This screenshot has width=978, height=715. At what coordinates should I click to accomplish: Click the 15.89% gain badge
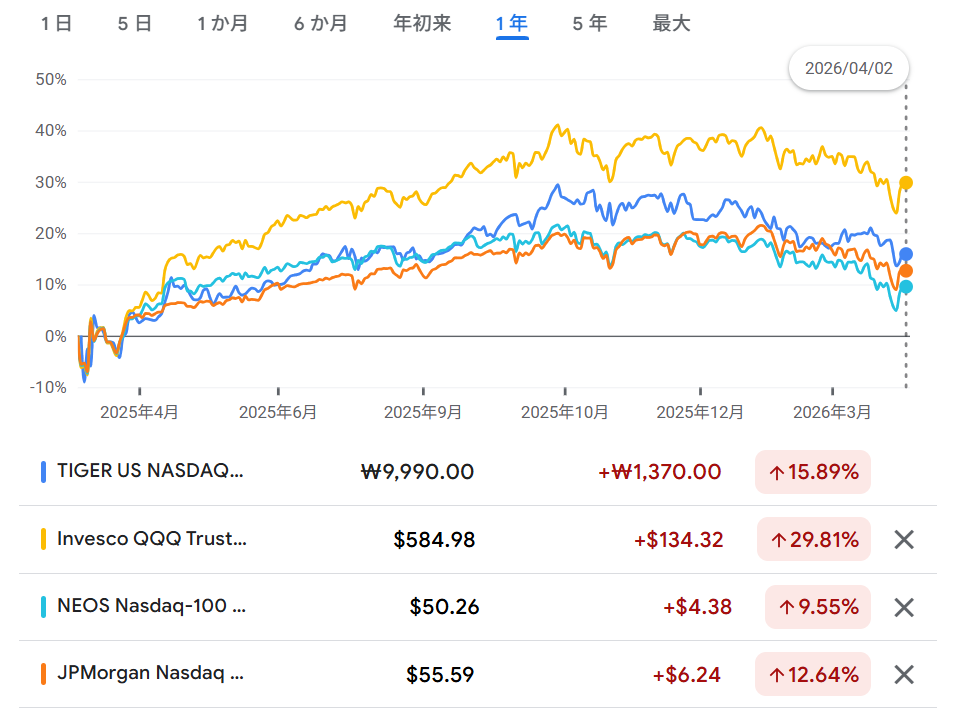[x=813, y=472]
